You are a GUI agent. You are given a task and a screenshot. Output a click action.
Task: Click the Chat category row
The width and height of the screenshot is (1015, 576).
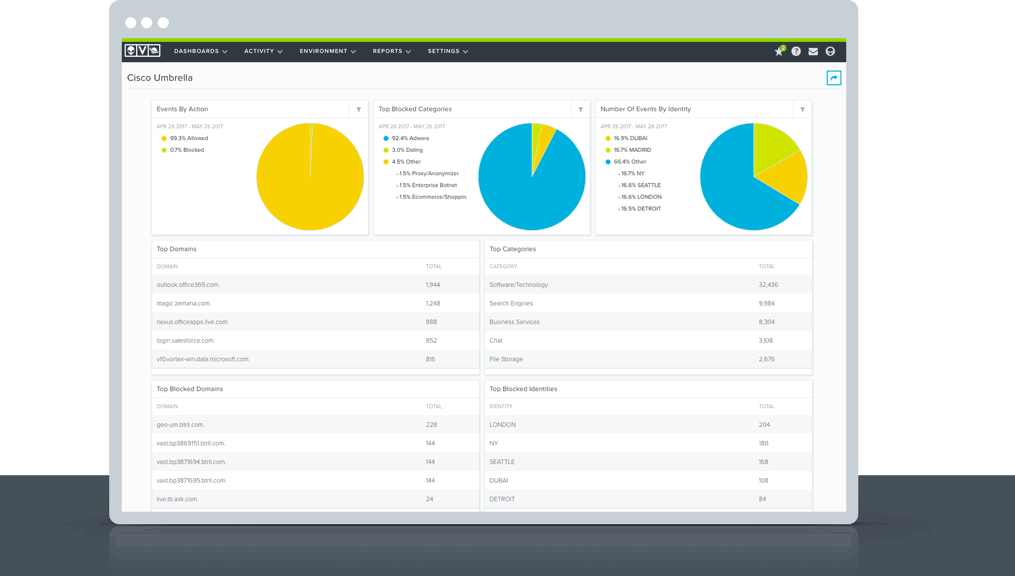click(649, 340)
